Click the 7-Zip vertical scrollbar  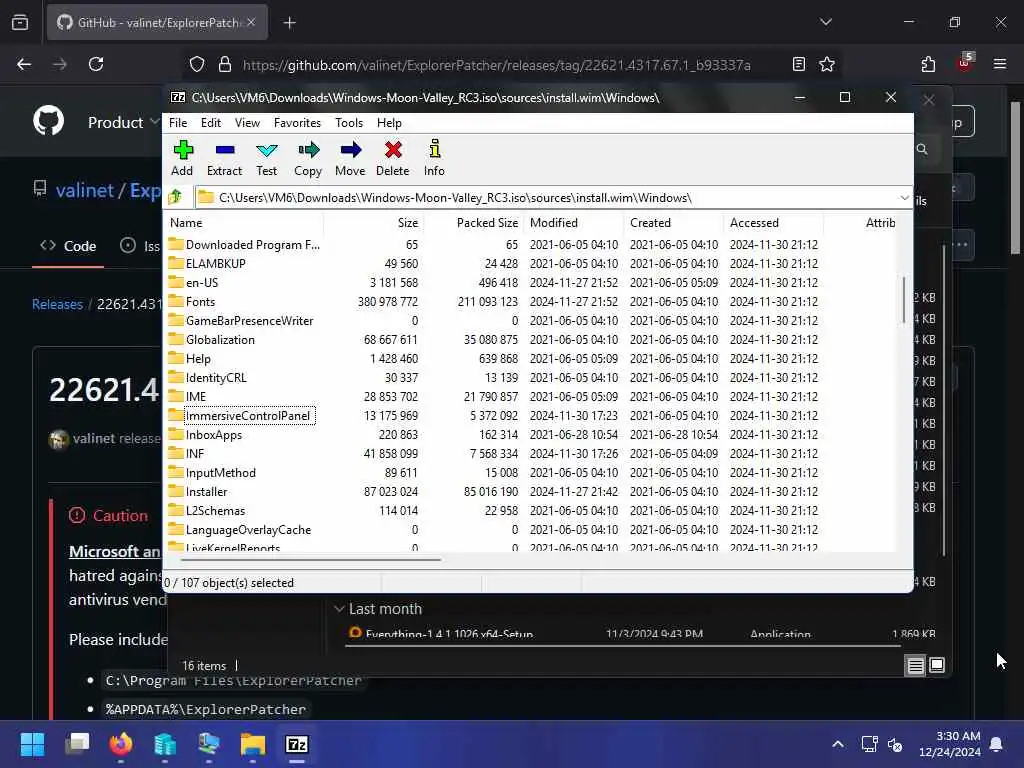[x=904, y=299]
